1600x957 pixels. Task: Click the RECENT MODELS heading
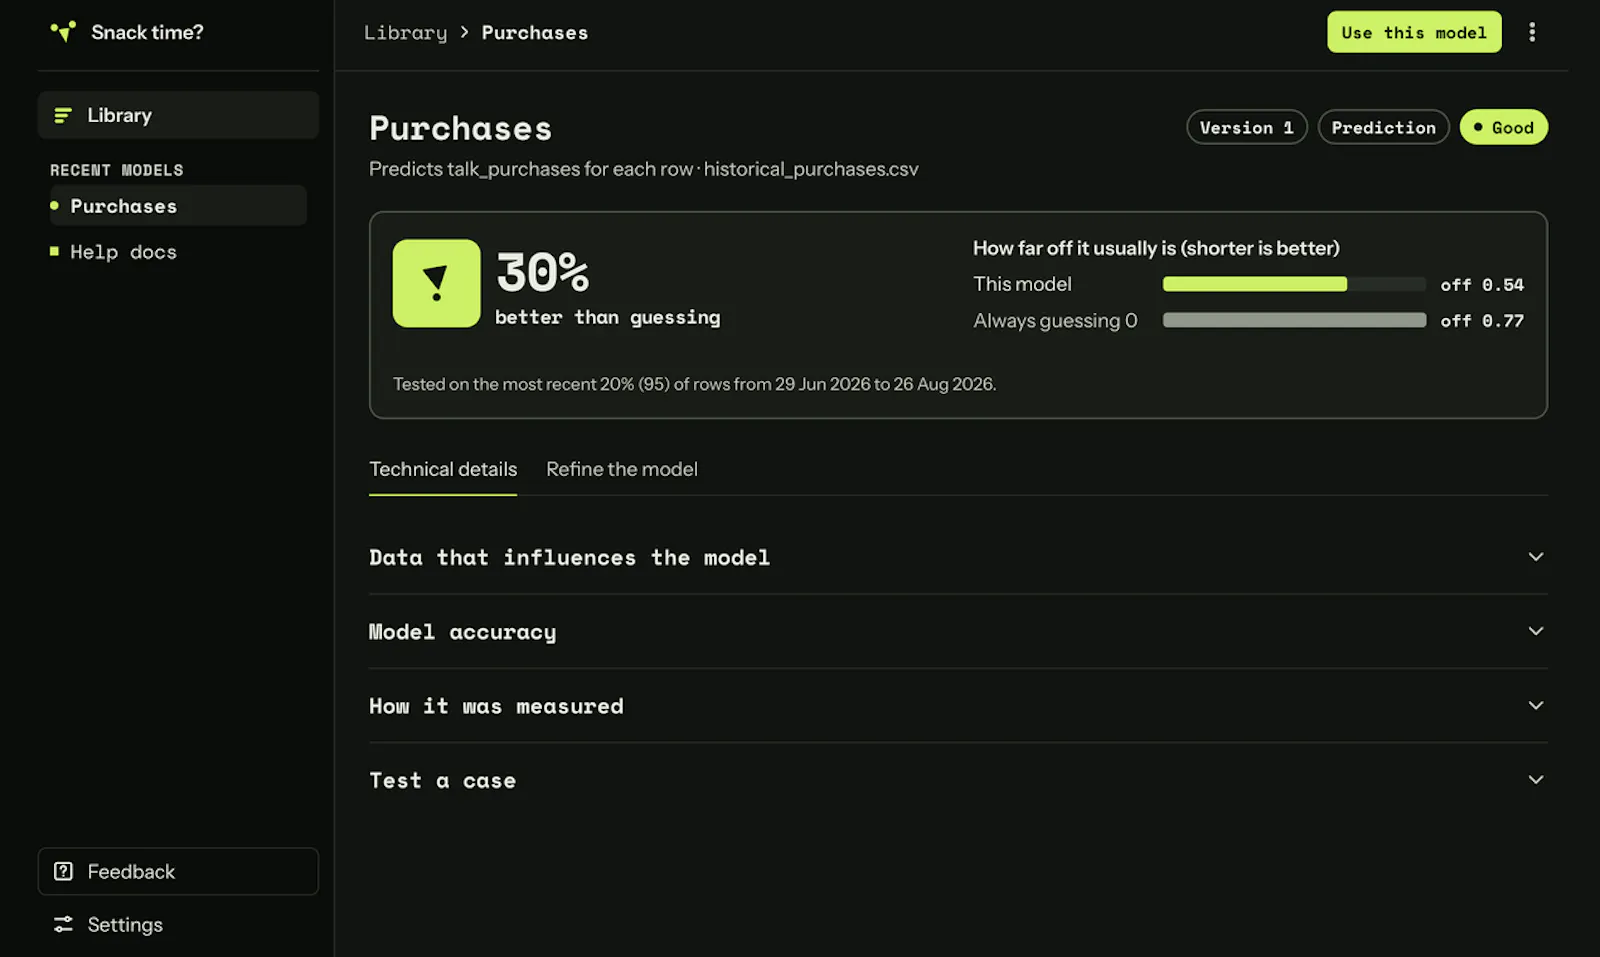click(x=117, y=170)
